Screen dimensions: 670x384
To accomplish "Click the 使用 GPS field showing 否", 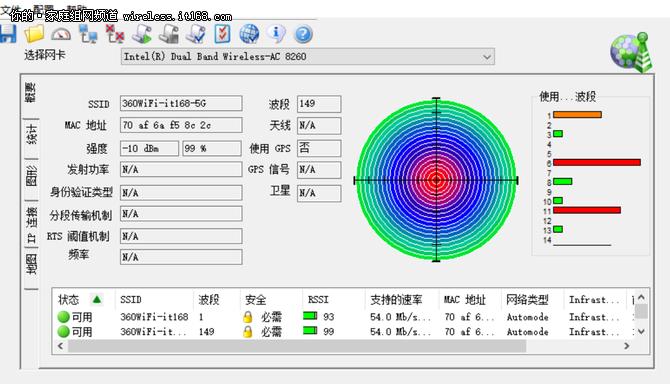I will pyautogui.click(x=319, y=148).
